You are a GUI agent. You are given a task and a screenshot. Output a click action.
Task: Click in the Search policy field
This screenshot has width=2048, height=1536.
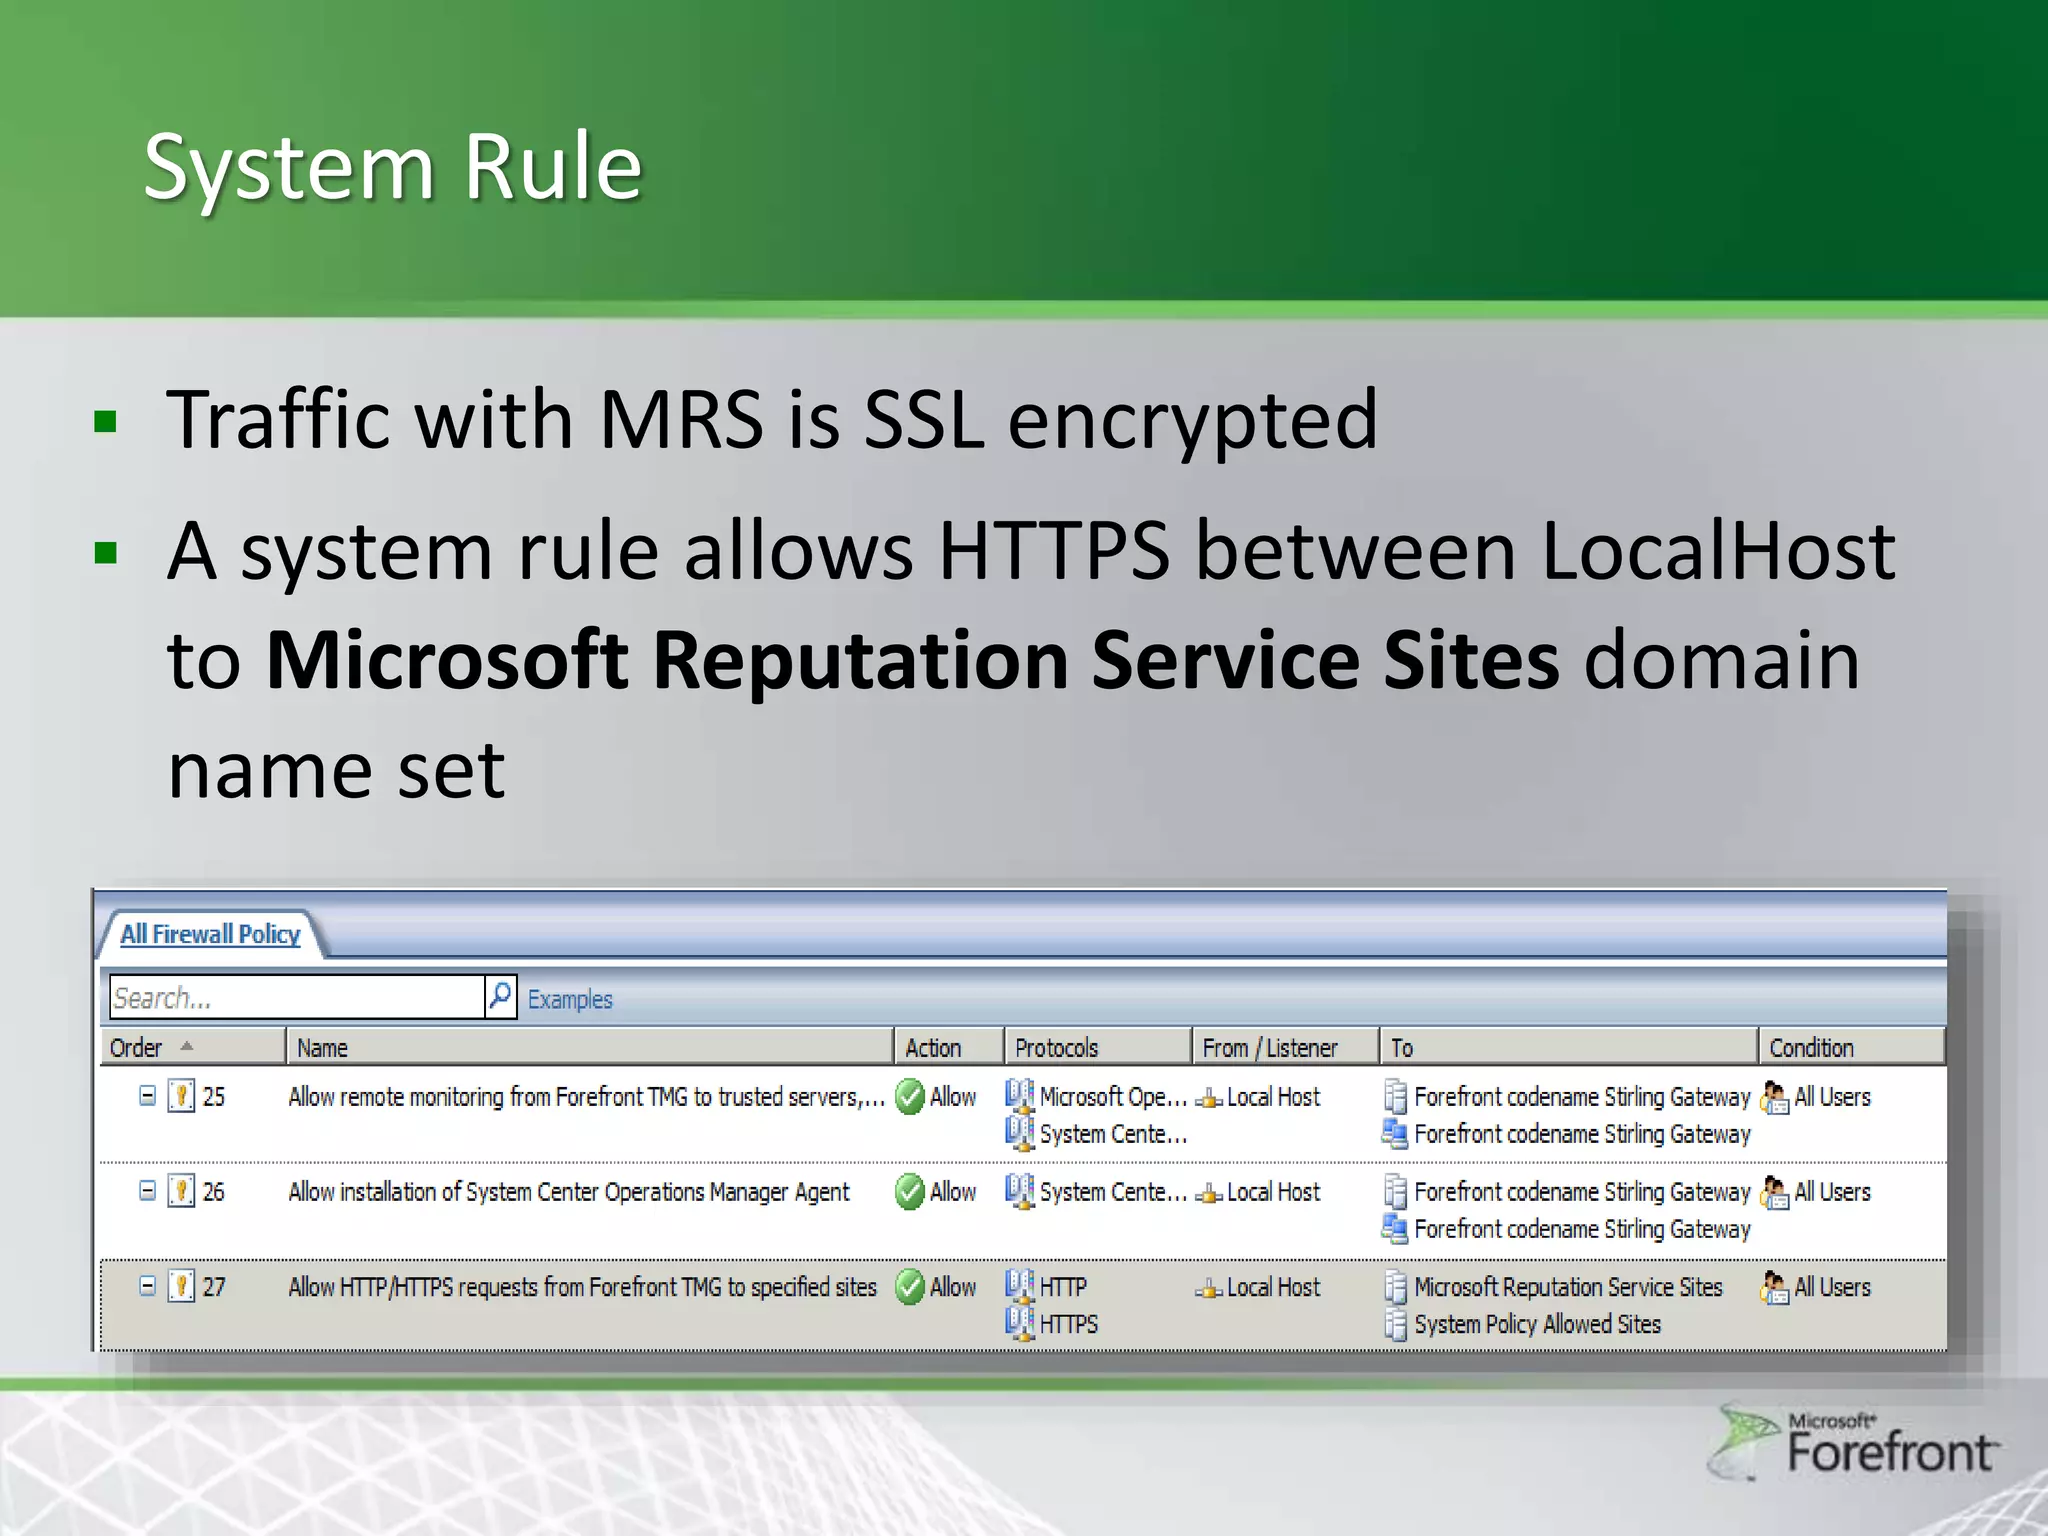coord(297,998)
